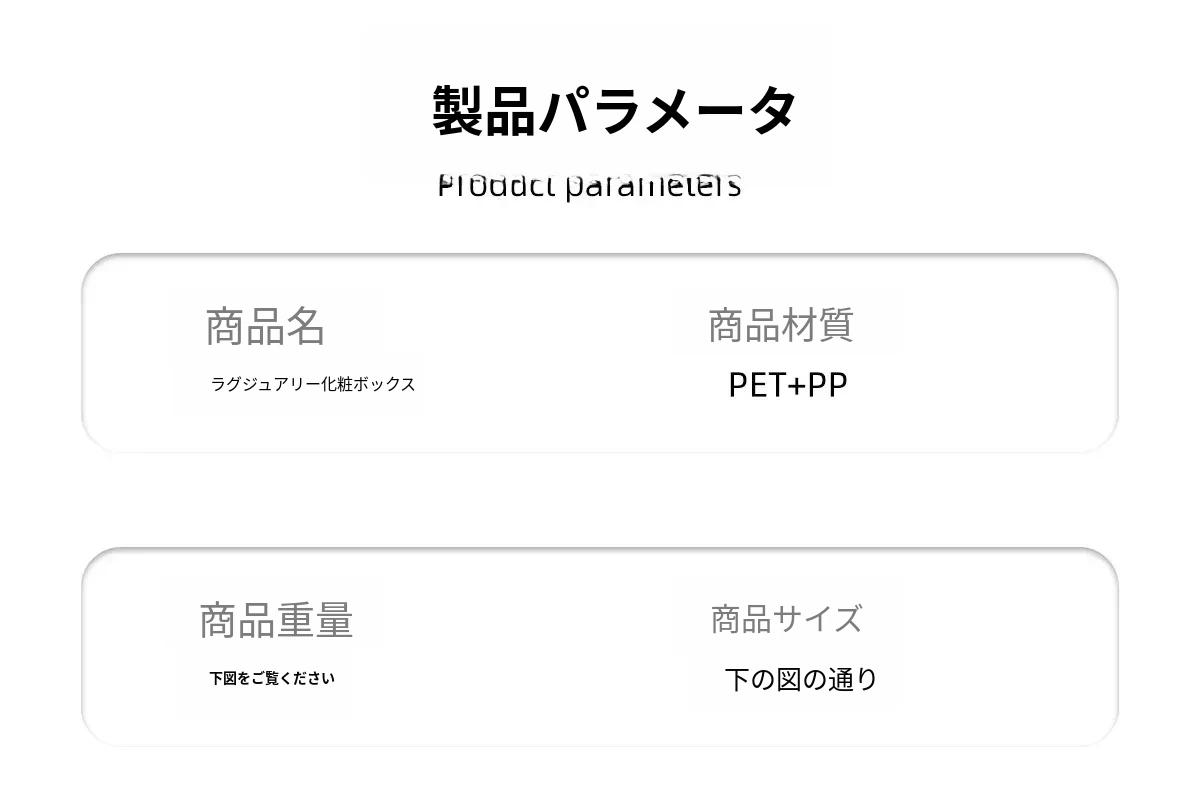Click the 下の図の通り size text
1200x807 pixels.
[x=800, y=680]
